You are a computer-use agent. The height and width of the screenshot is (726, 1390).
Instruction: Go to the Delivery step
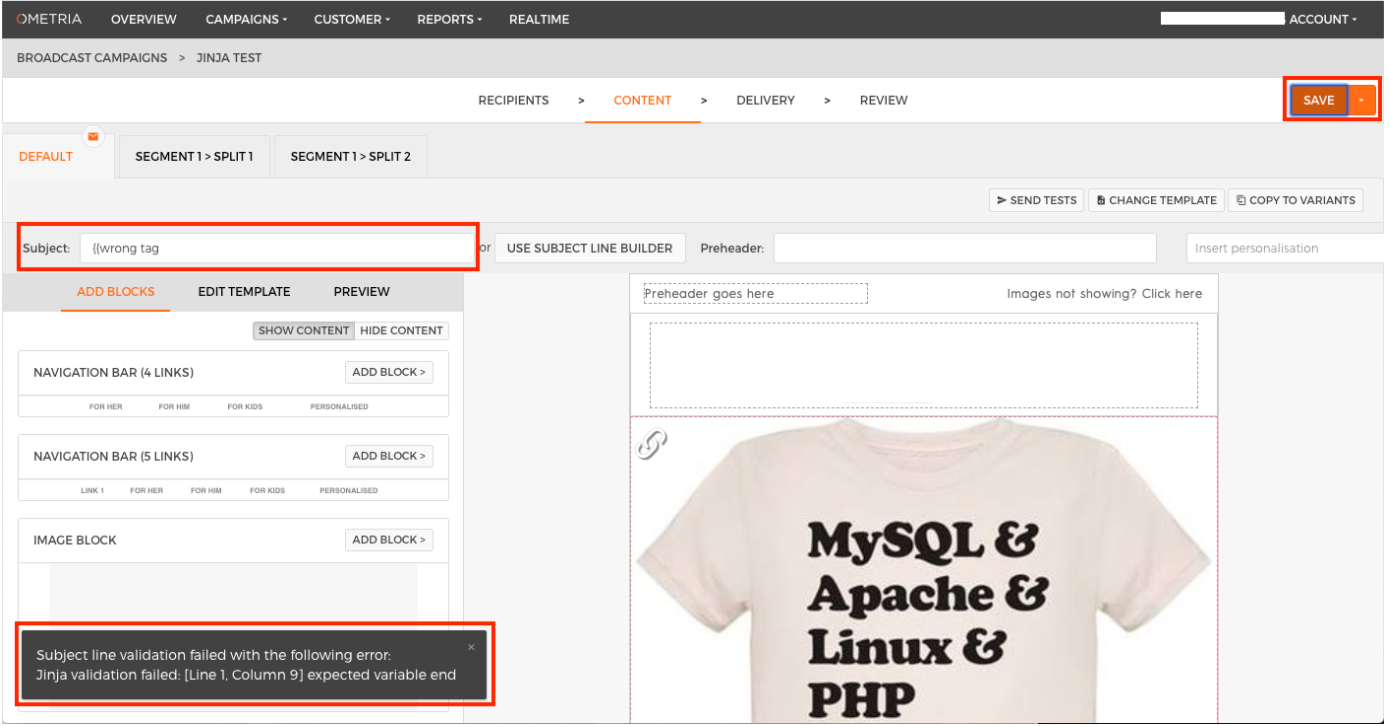(x=766, y=100)
